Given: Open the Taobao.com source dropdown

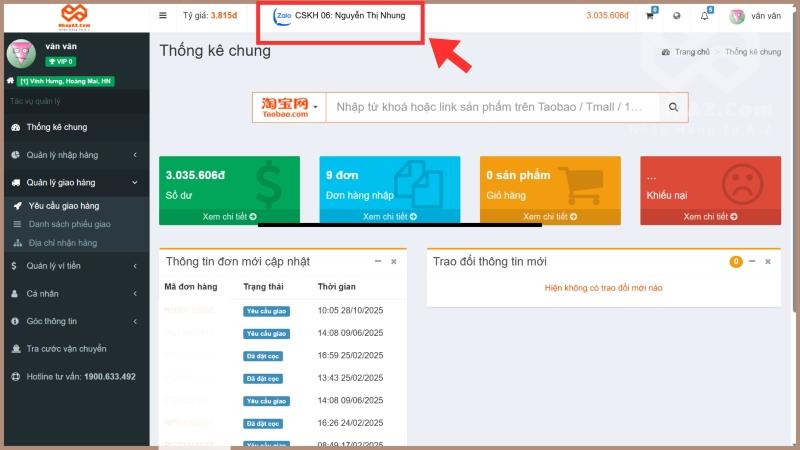Looking at the screenshot, I should click(x=289, y=107).
